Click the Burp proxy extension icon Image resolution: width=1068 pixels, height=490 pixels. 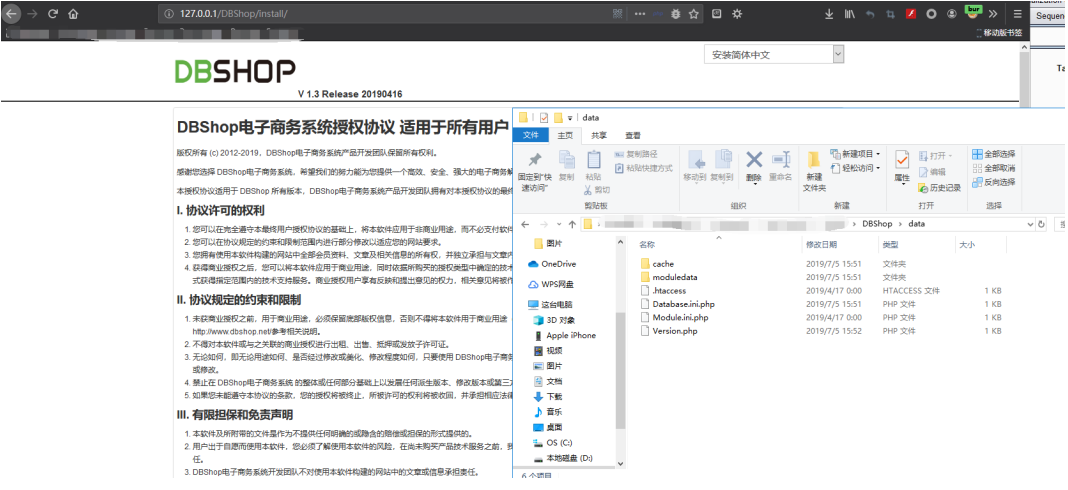[973, 12]
